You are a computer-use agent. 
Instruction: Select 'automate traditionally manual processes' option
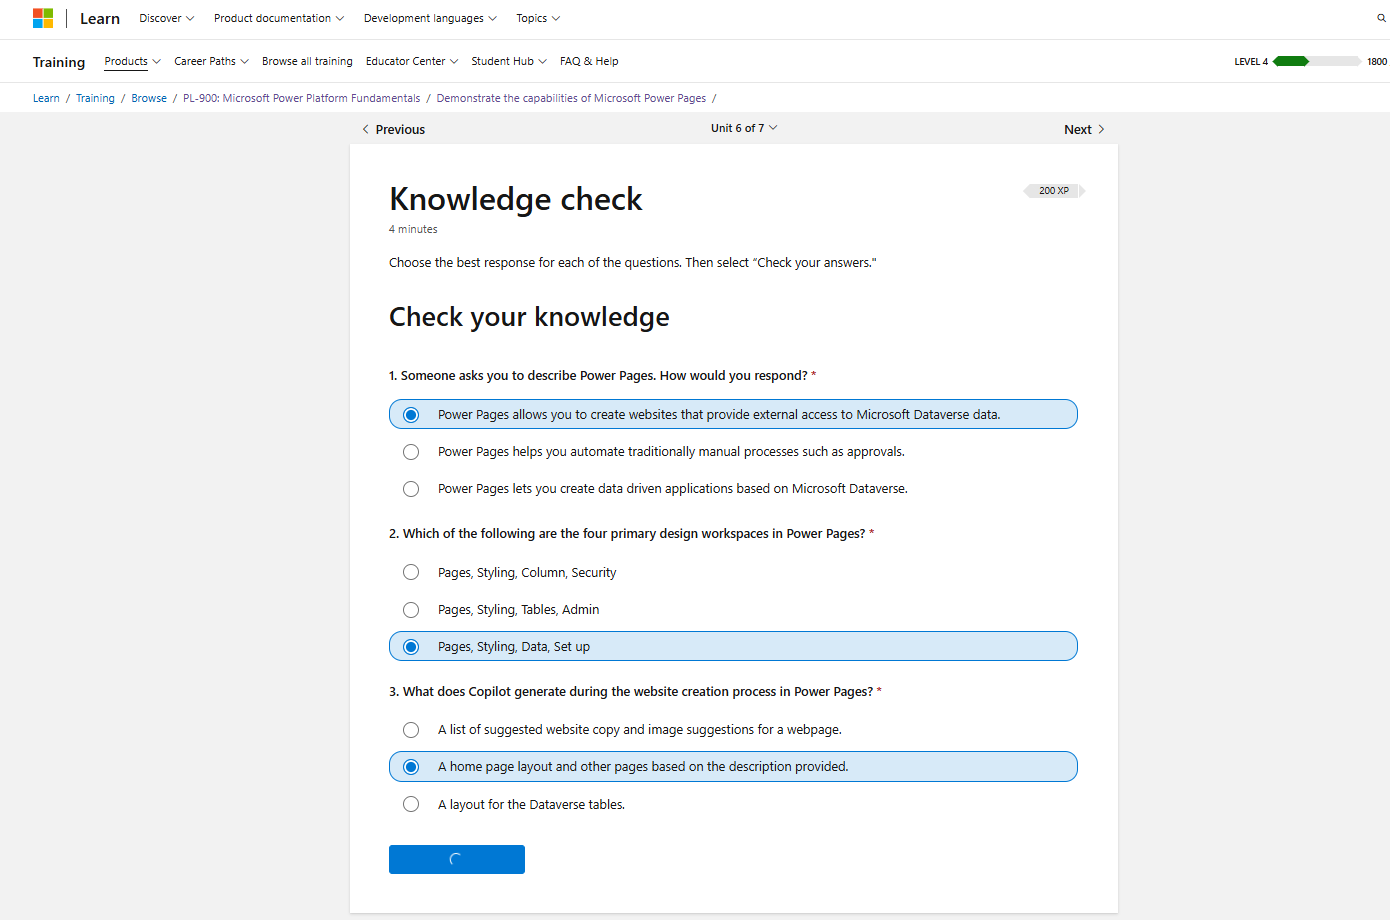pyautogui.click(x=733, y=452)
